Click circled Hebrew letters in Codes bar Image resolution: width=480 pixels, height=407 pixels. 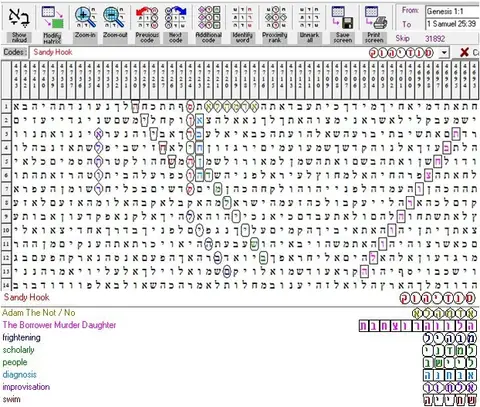tap(401, 53)
